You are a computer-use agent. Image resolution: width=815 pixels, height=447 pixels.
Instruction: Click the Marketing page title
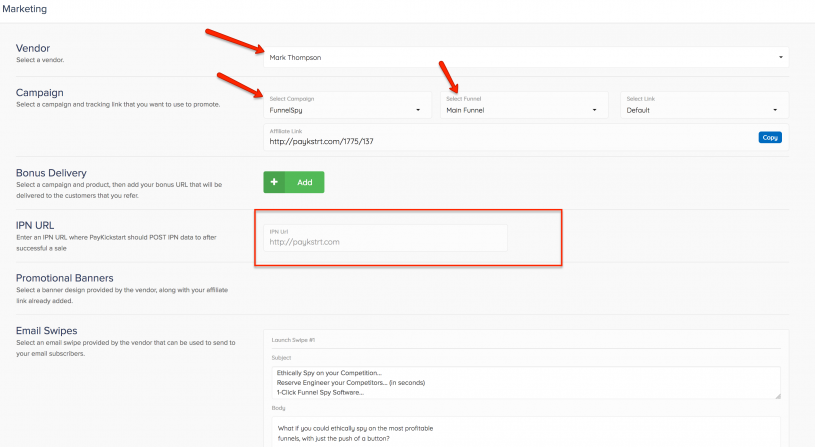pos(24,9)
